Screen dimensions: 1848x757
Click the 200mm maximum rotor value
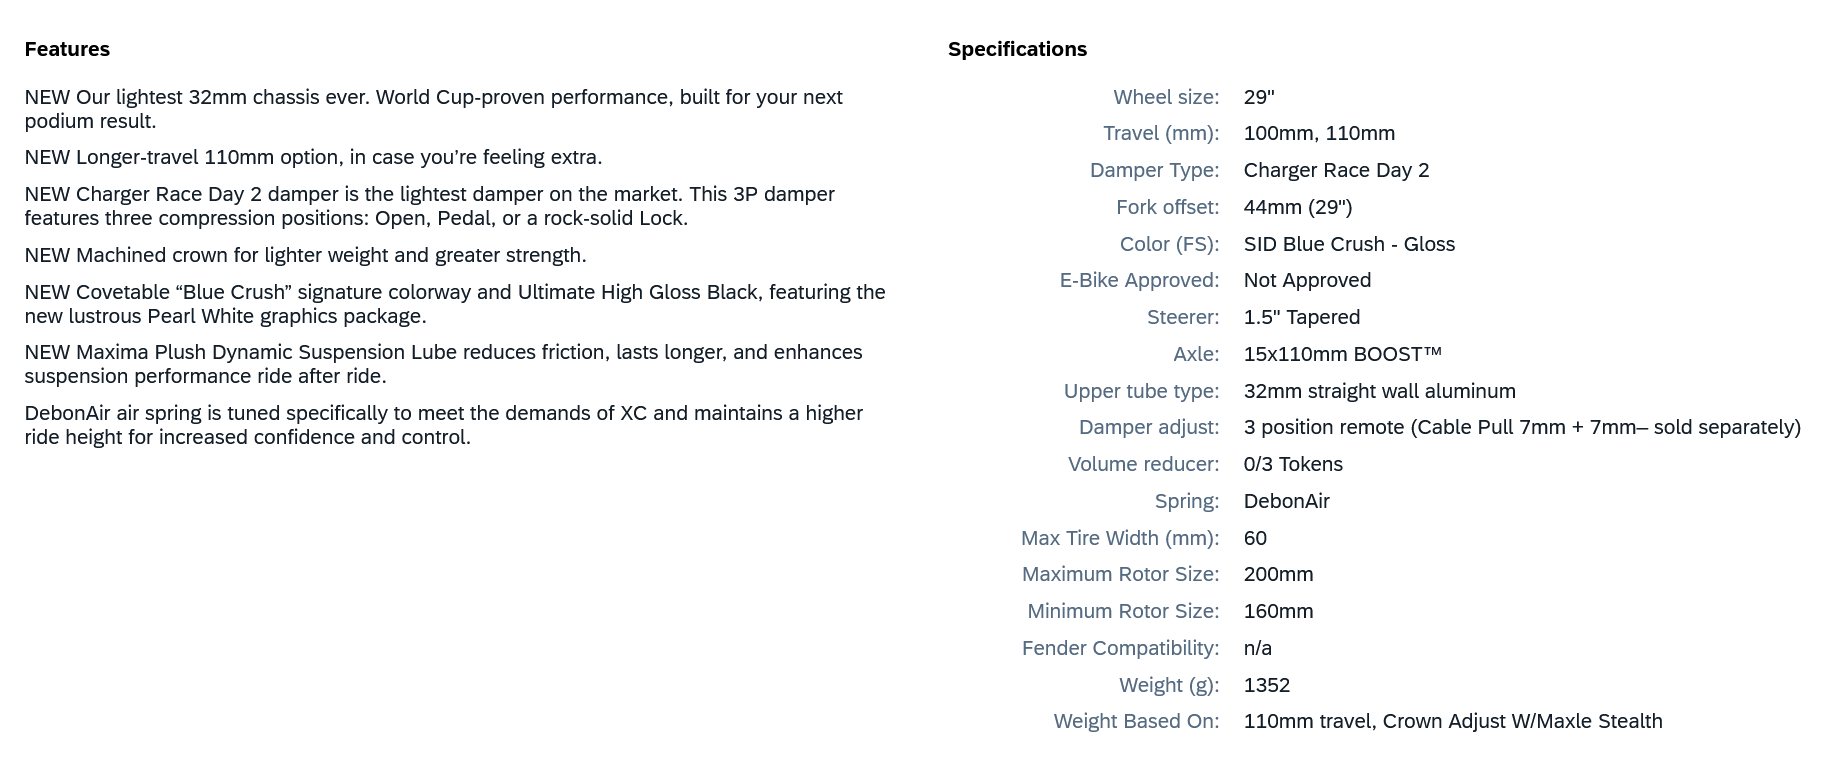(1278, 574)
